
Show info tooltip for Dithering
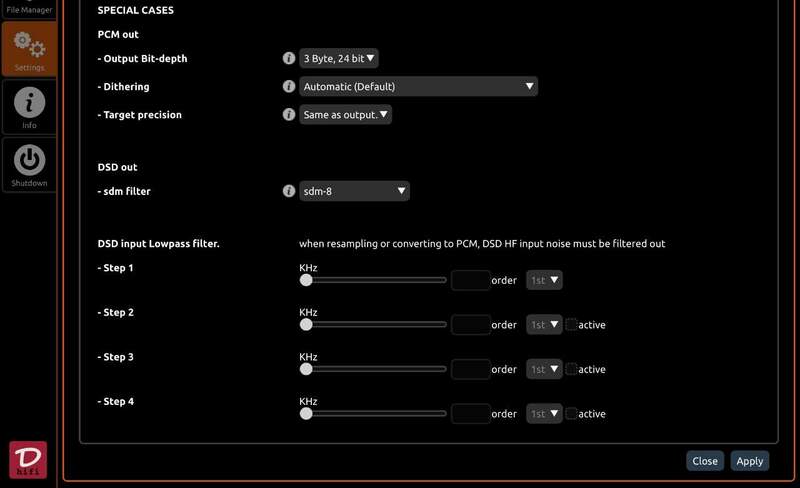pos(289,87)
